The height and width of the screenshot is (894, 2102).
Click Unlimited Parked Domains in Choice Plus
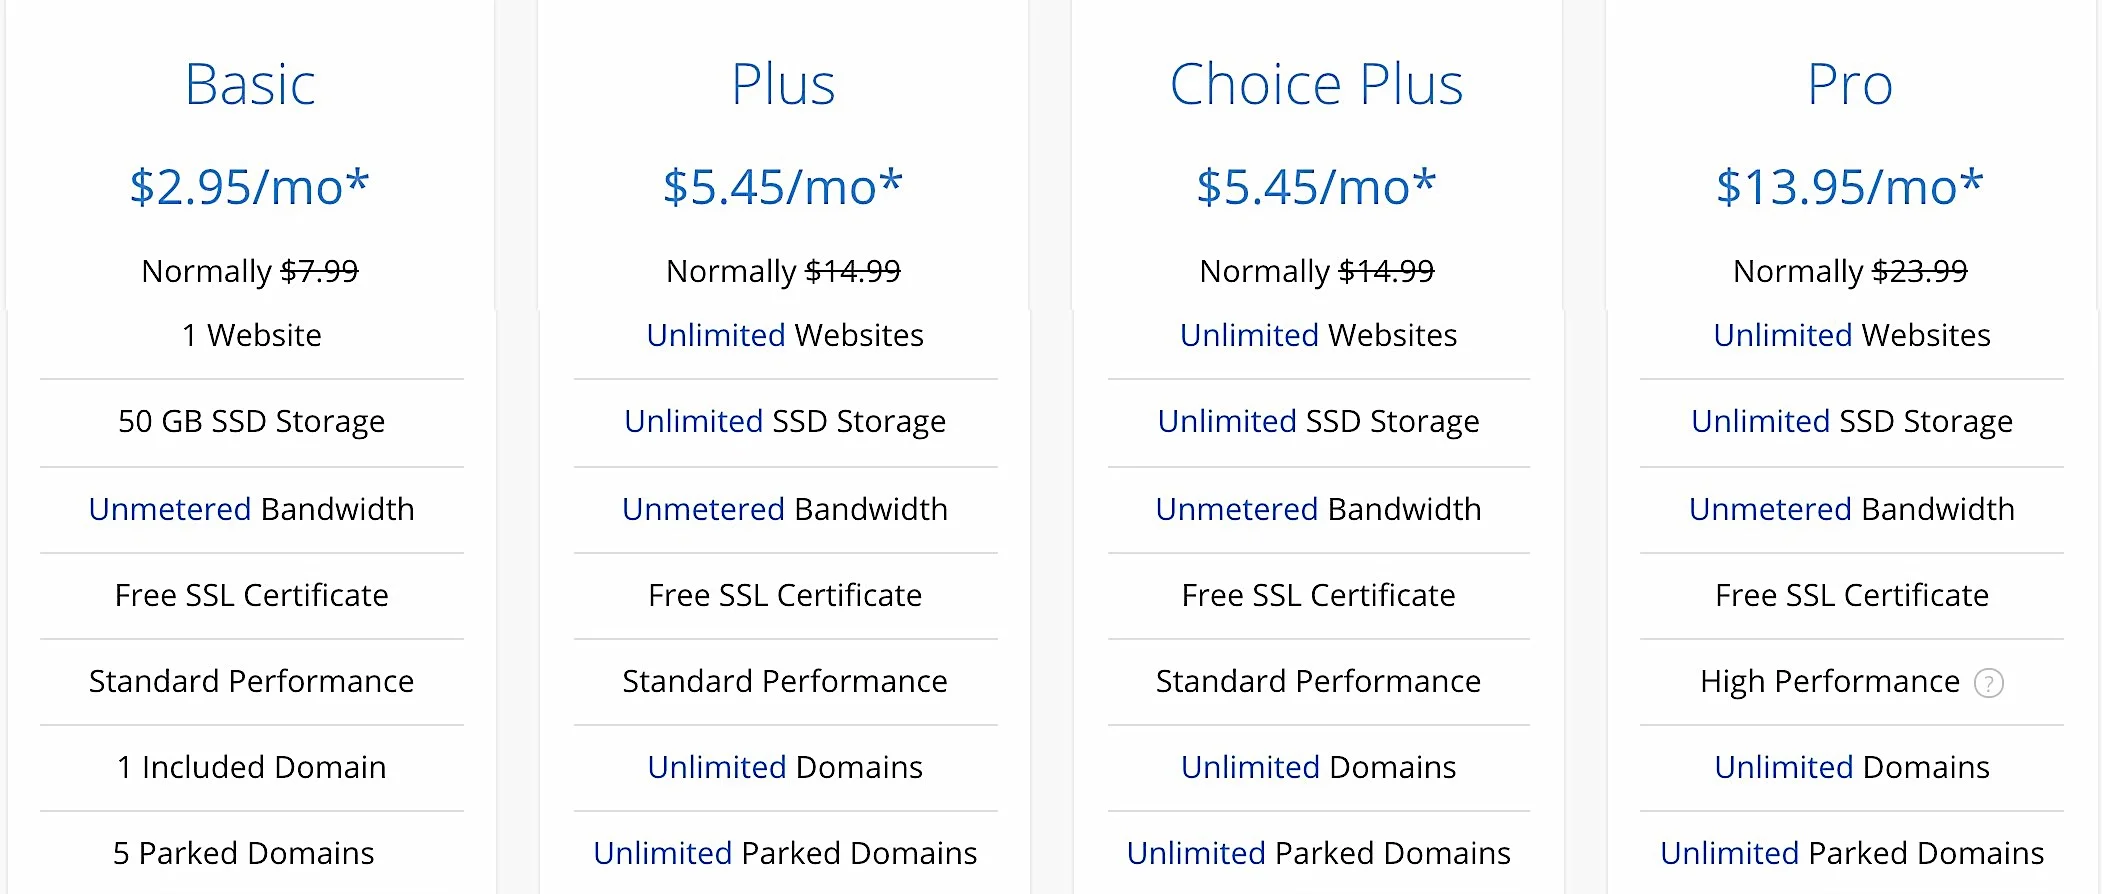coord(1318,853)
